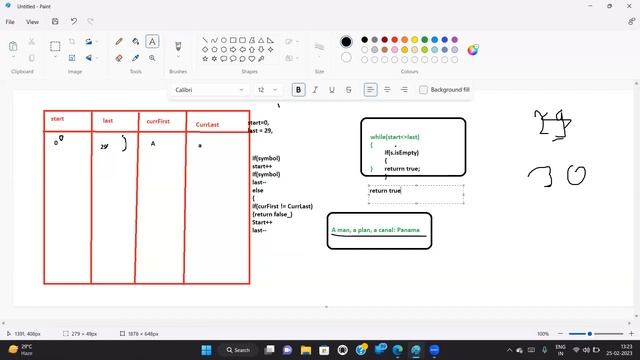Click the Paste clipboard icon
640x360 pixels.
13,46
